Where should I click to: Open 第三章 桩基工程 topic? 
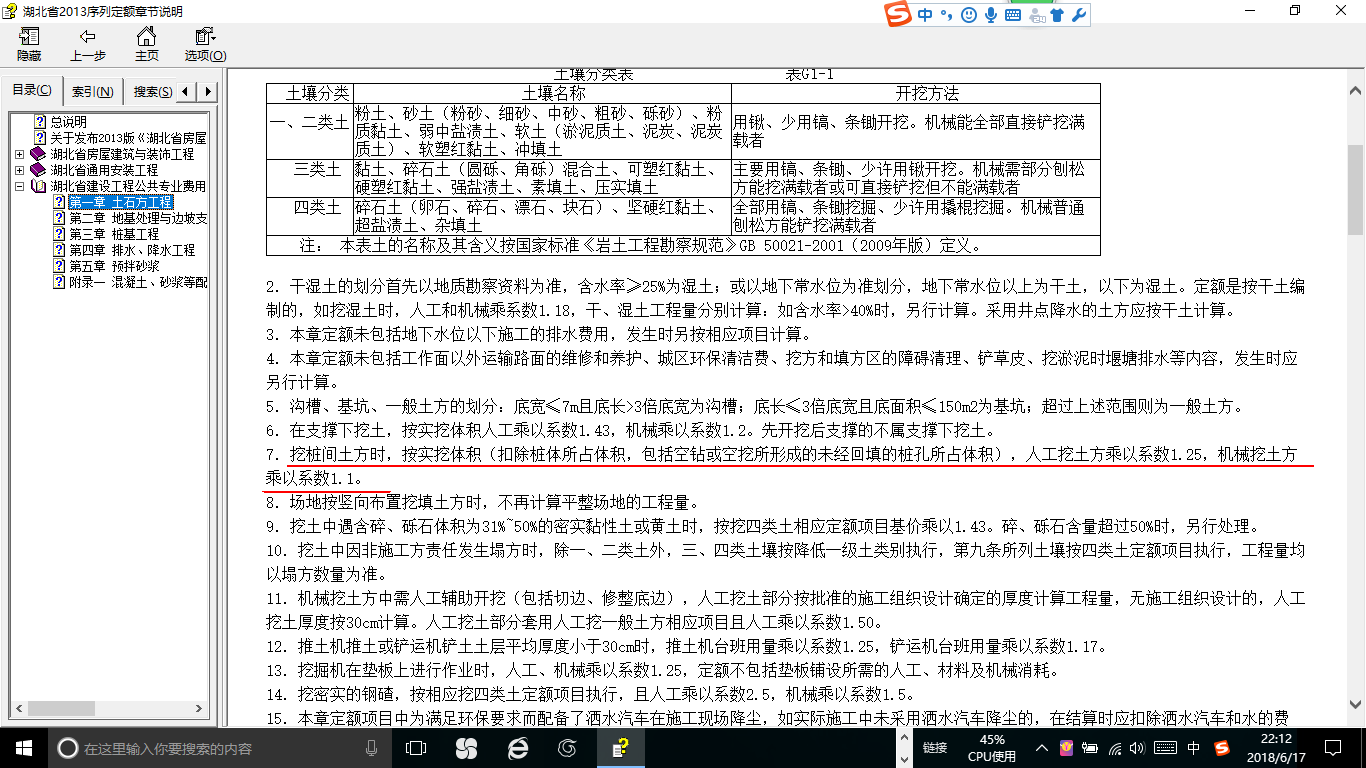113,234
